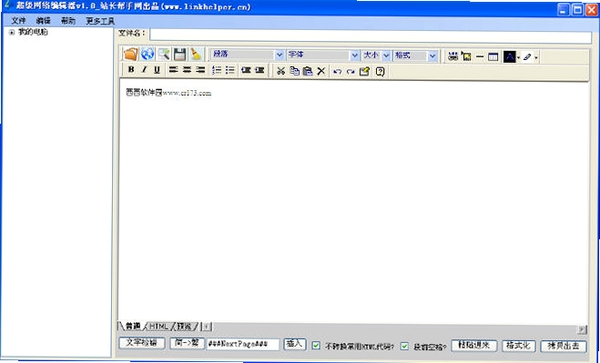This screenshot has height=363, width=600.
Task: Click the scissors cut icon
Action: [x=281, y=71]
